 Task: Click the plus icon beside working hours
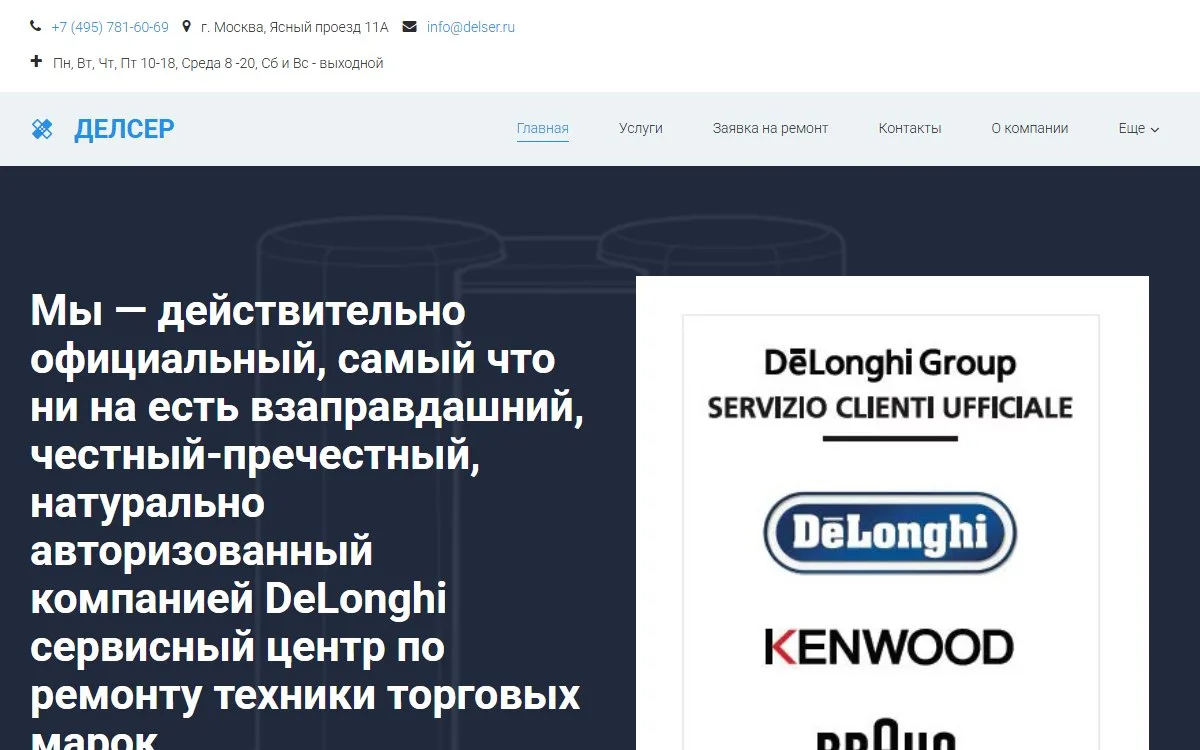click(x=37, y=62)
